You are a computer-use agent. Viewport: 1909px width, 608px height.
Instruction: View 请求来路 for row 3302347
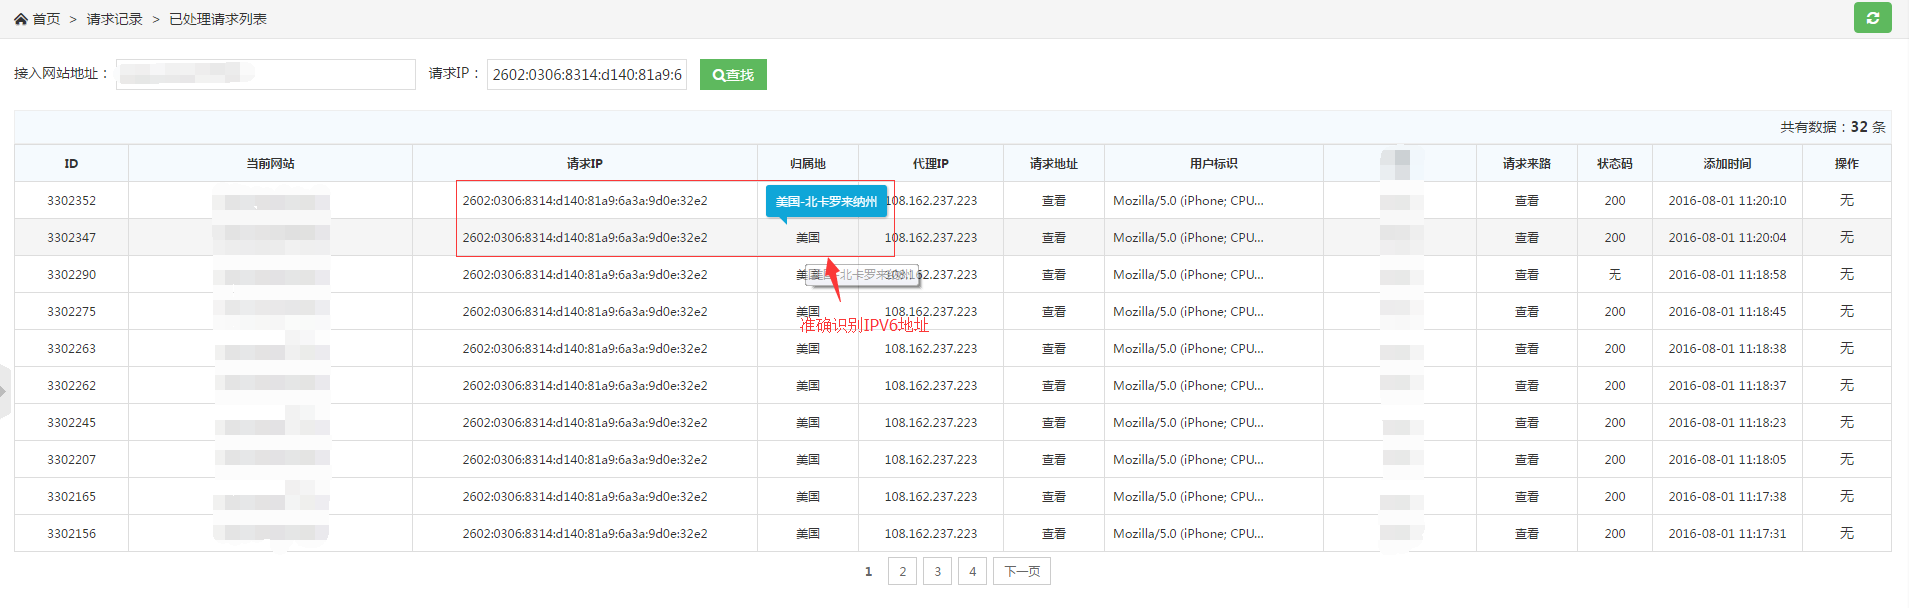pos(1526,238)
